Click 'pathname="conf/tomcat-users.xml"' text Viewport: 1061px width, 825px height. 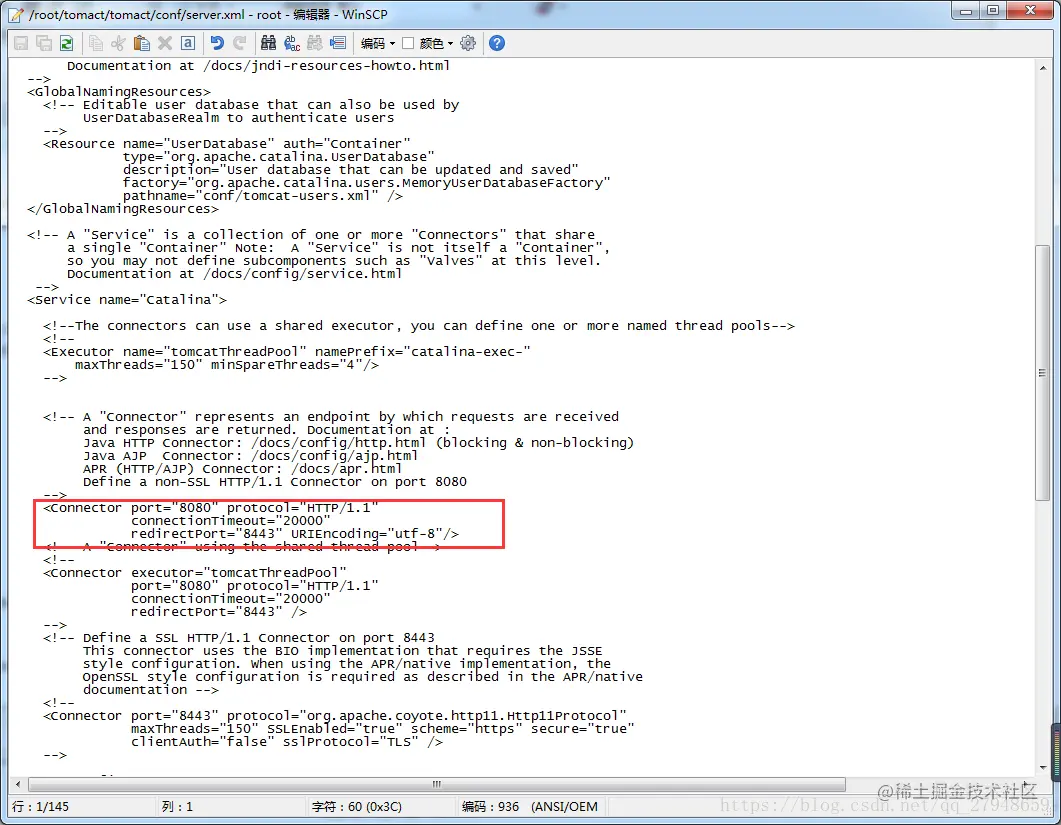[x=250, y=196]
